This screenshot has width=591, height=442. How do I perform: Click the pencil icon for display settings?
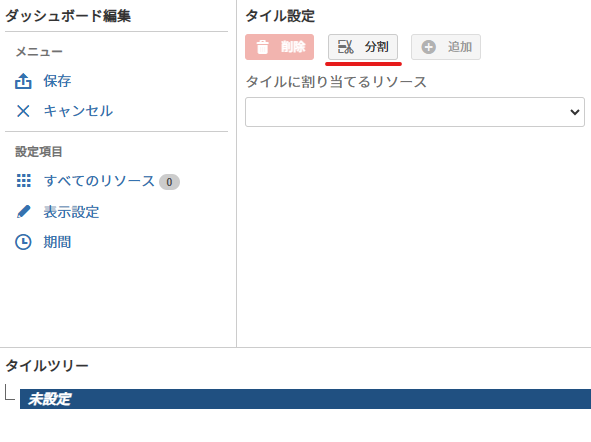(x=23, y=211)
